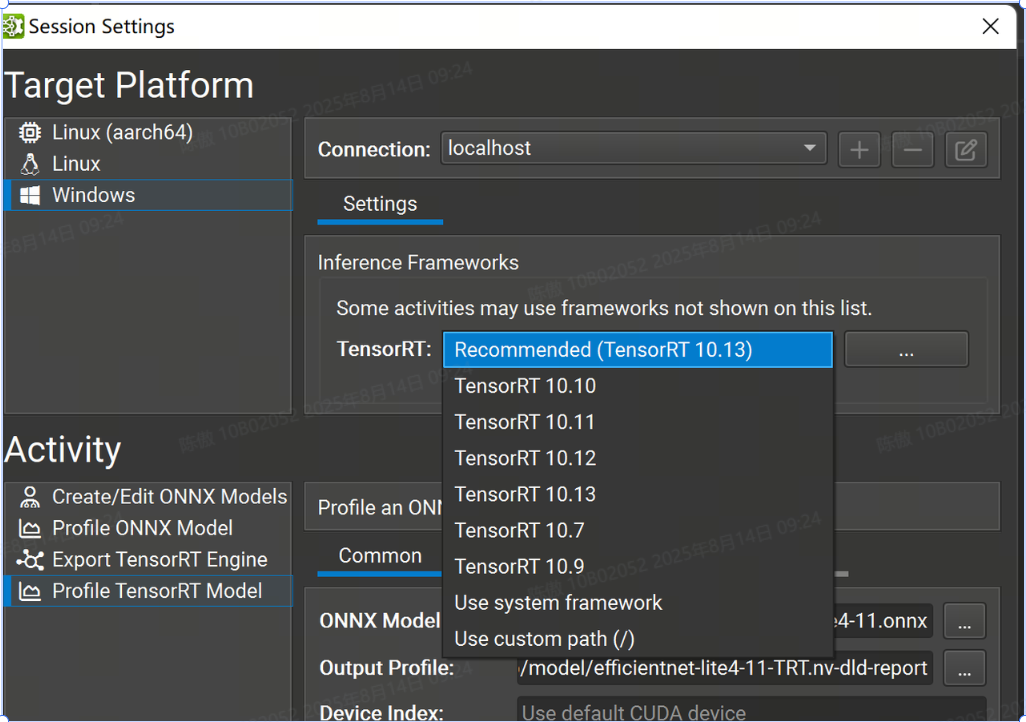
Task: Select Use custom path (/) option
Action: [638, 639]
